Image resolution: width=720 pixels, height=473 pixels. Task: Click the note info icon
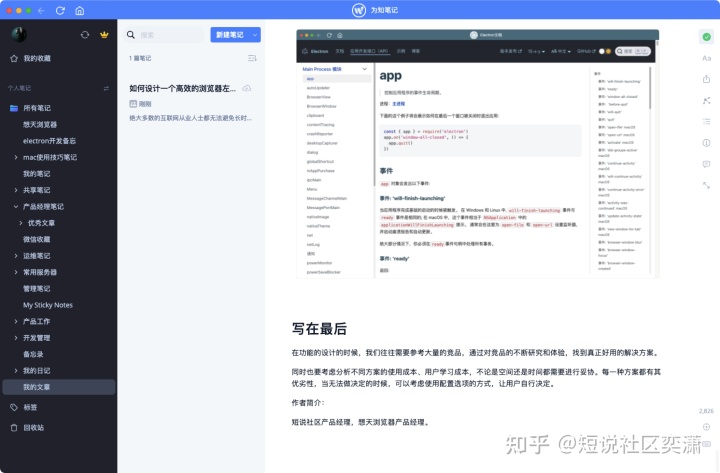click(706, 143)
